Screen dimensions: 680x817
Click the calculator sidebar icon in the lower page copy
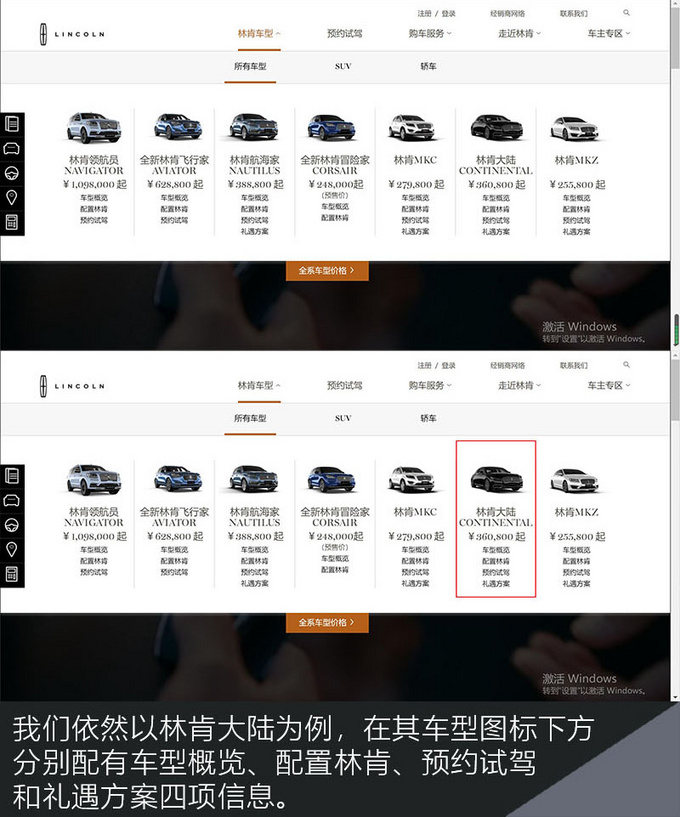coord(11,574)
